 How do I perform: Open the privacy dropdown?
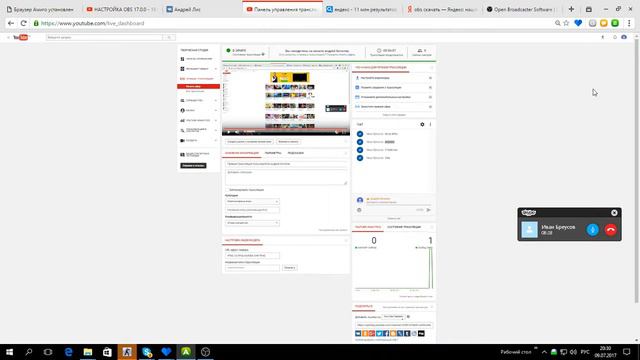click(252, 223)
